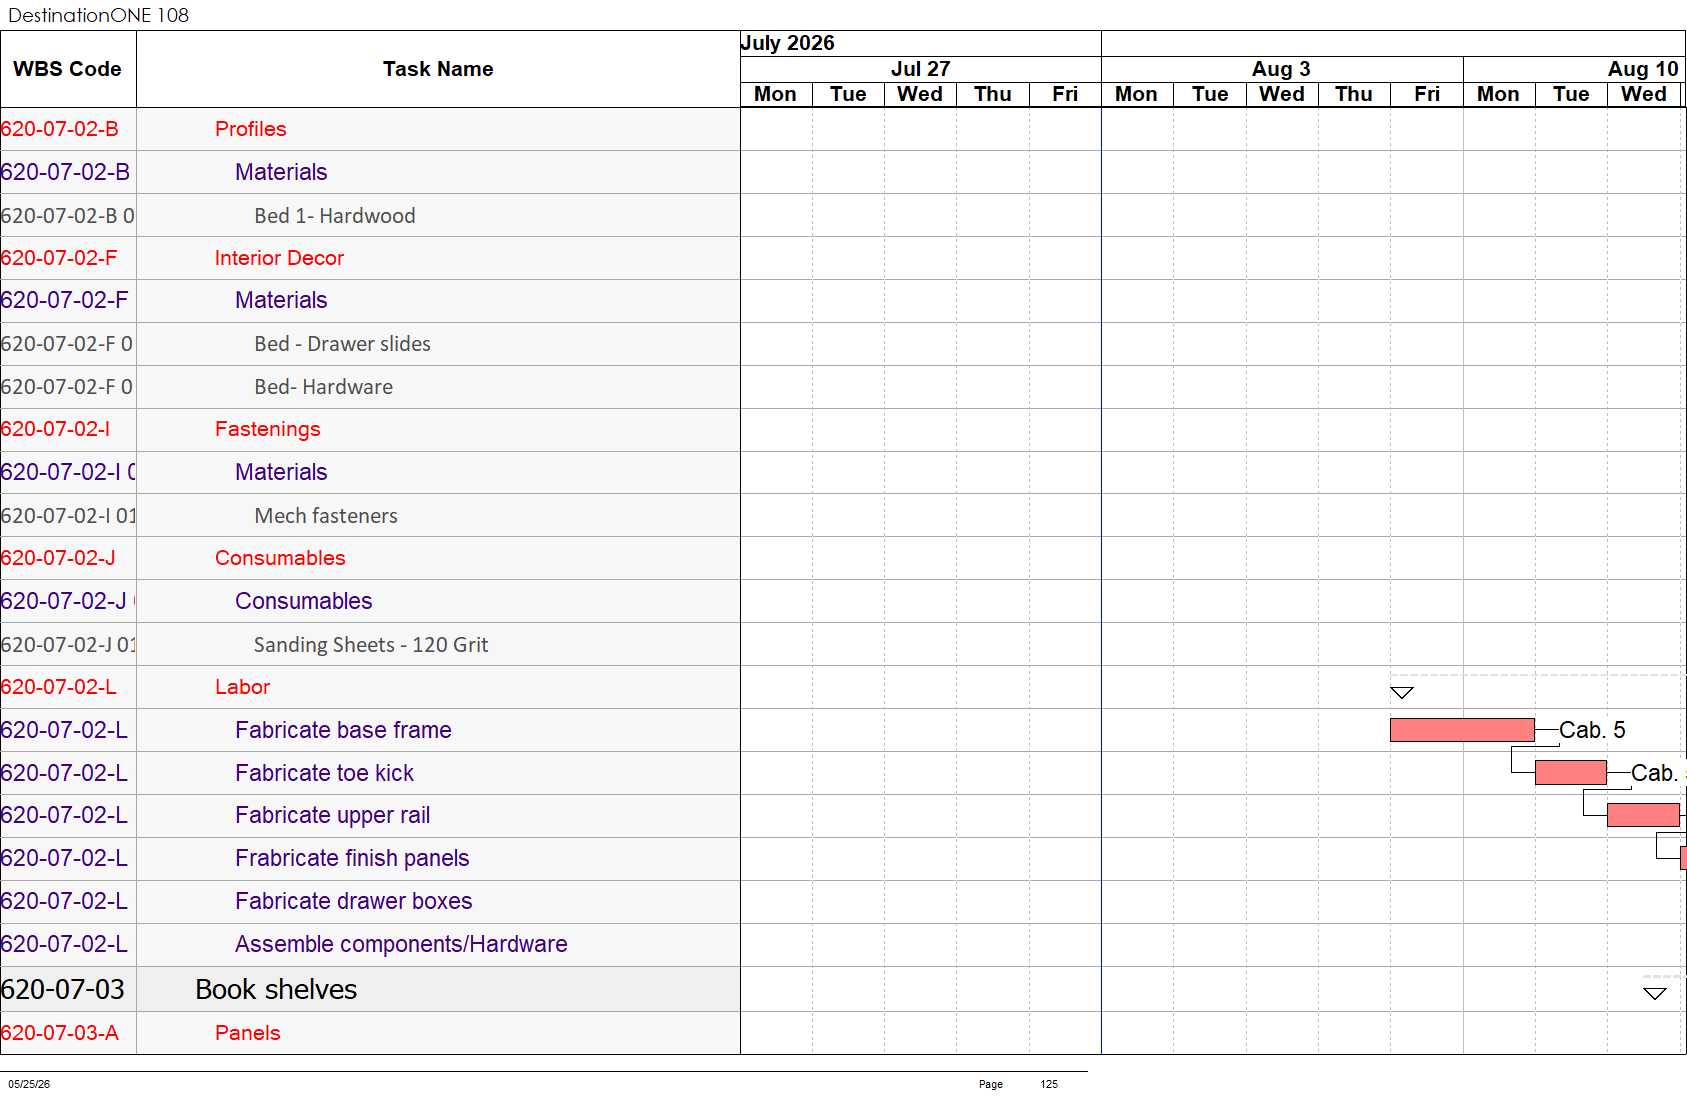This screenshot has height=1097, width=1687.
Task: Select the Book shelves summary task
Action: pos(276,989)
